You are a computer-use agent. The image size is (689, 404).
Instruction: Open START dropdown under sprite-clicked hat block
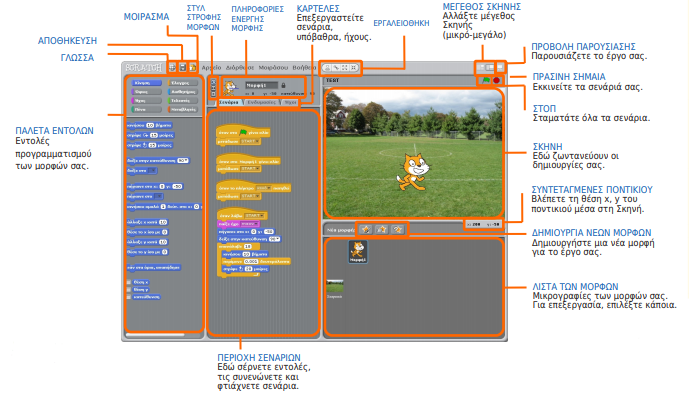tap(250, 169)
